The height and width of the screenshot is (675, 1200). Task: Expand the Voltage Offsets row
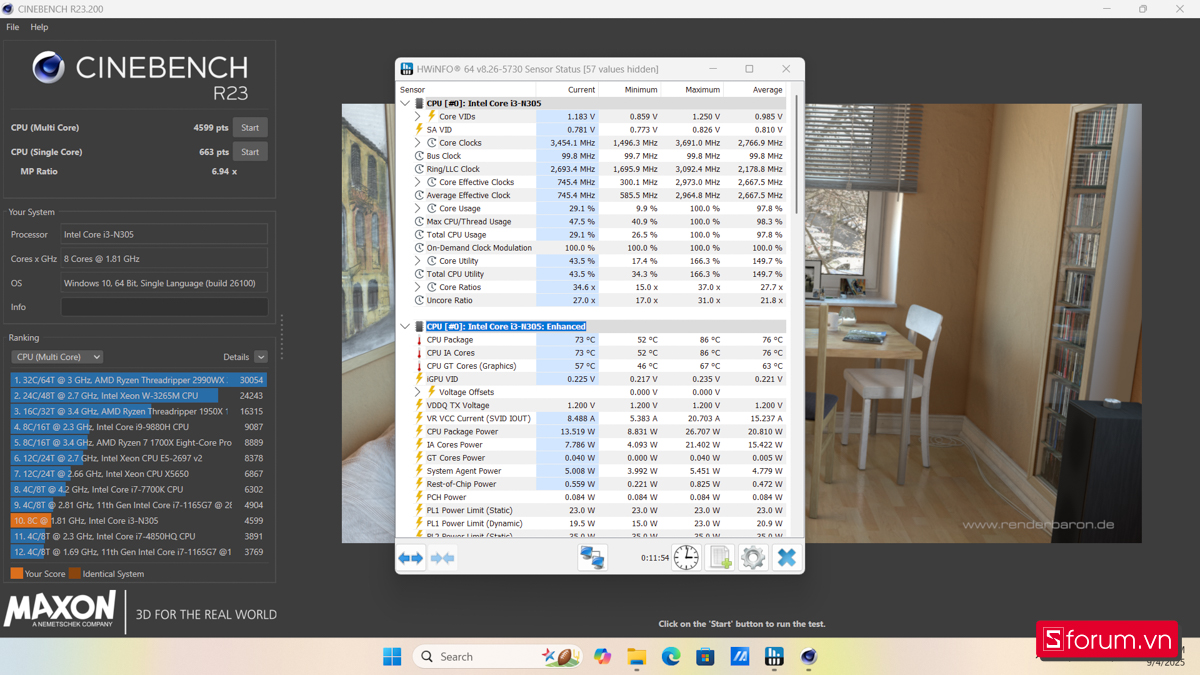418,392
